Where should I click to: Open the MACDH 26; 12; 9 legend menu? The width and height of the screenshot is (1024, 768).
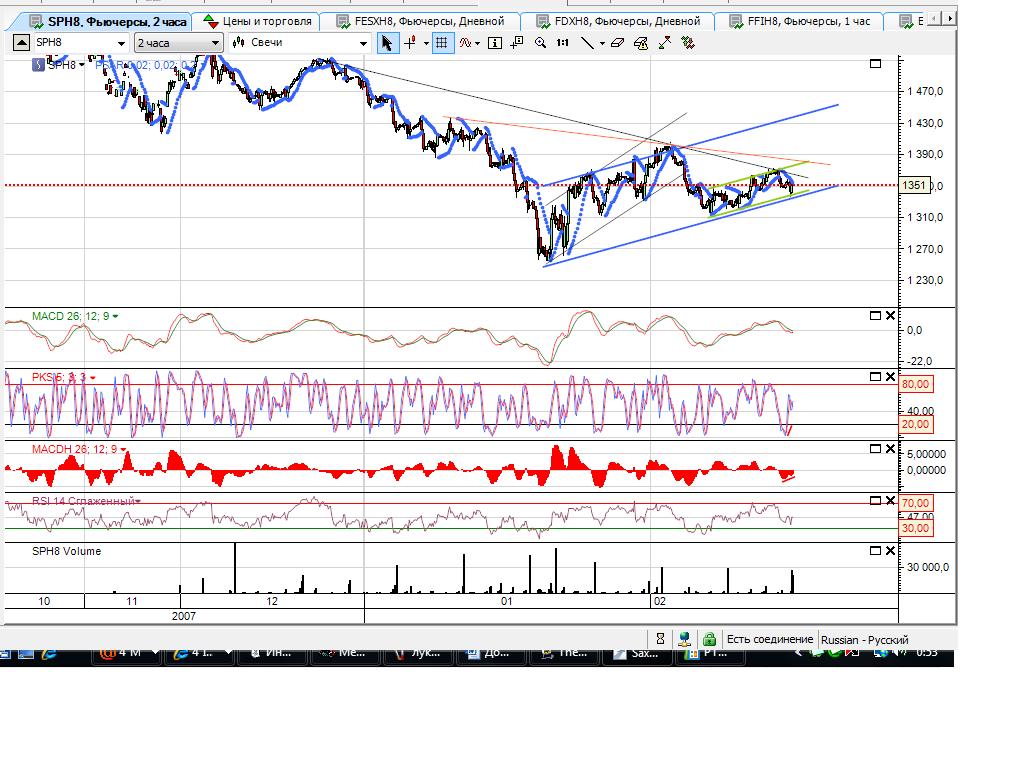coord(123,449)
